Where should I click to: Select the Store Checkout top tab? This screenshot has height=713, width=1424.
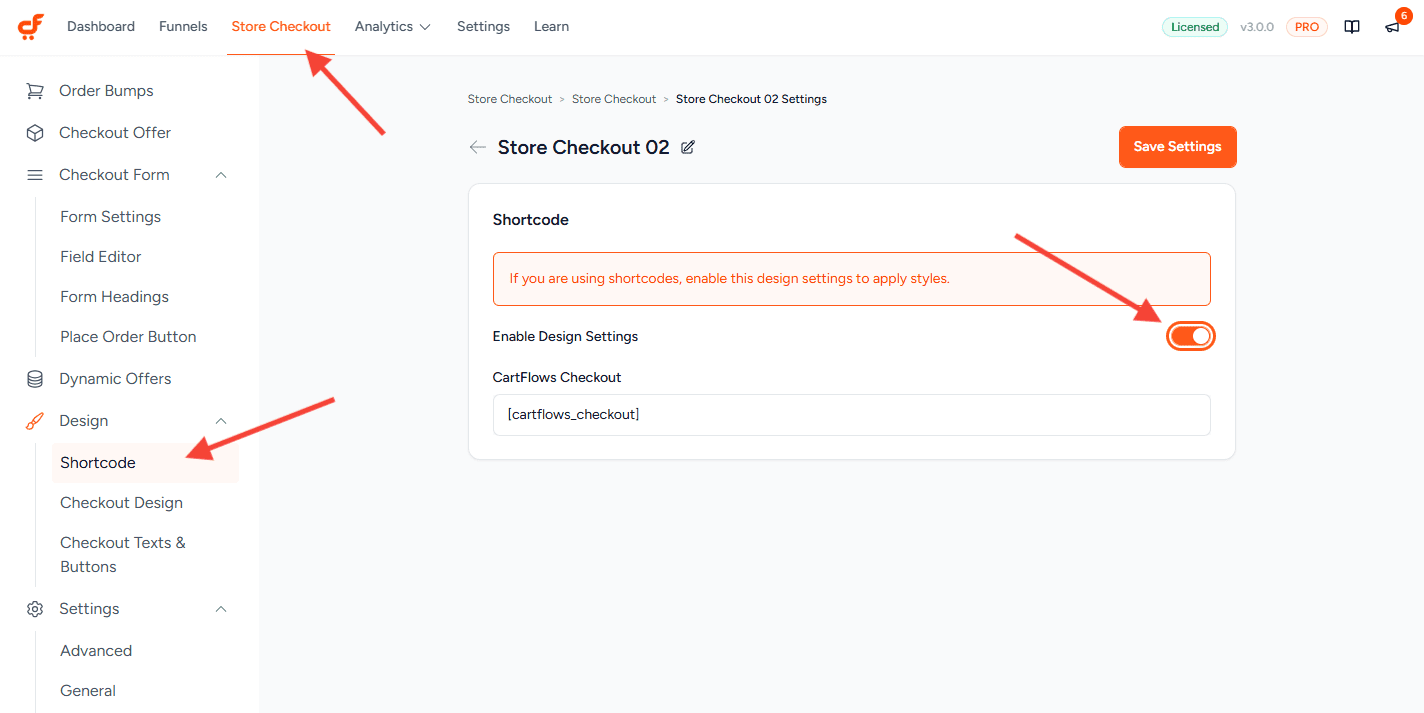281,27
